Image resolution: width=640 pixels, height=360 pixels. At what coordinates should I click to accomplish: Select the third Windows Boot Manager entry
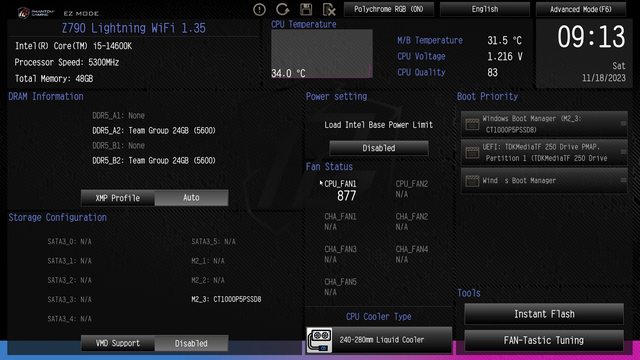pos(544,180)
